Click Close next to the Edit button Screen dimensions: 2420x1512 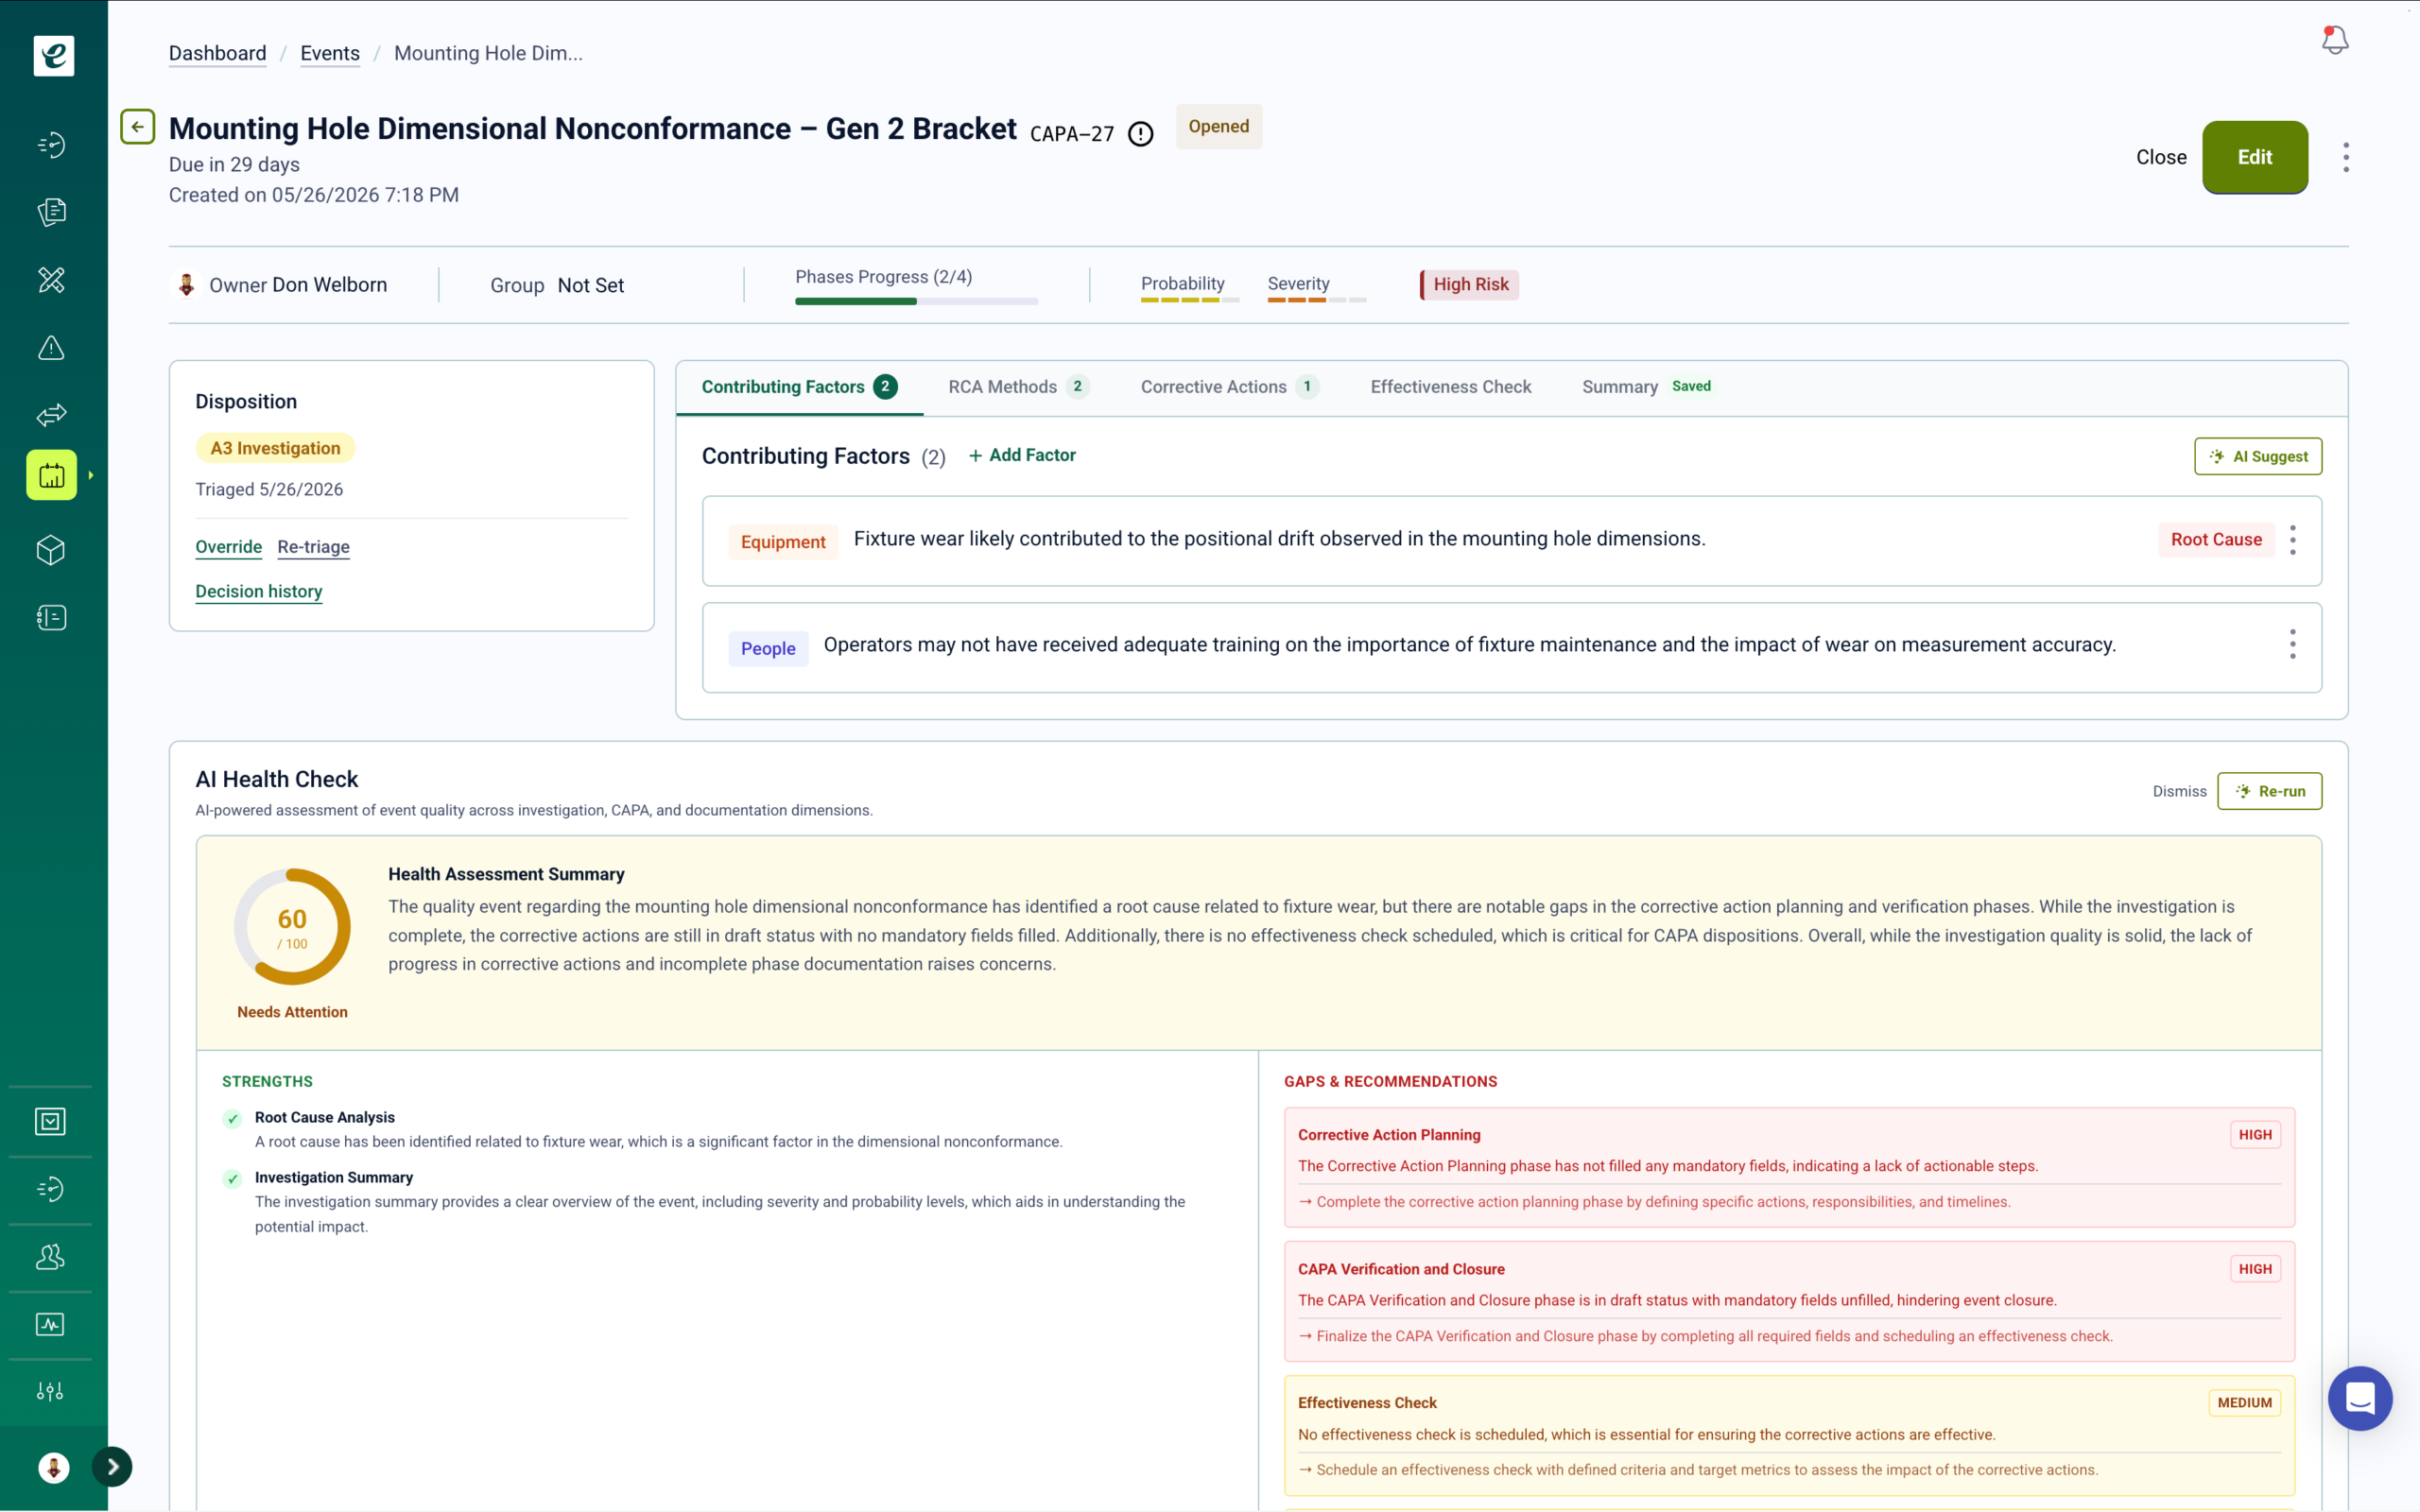click(2162, 157)
